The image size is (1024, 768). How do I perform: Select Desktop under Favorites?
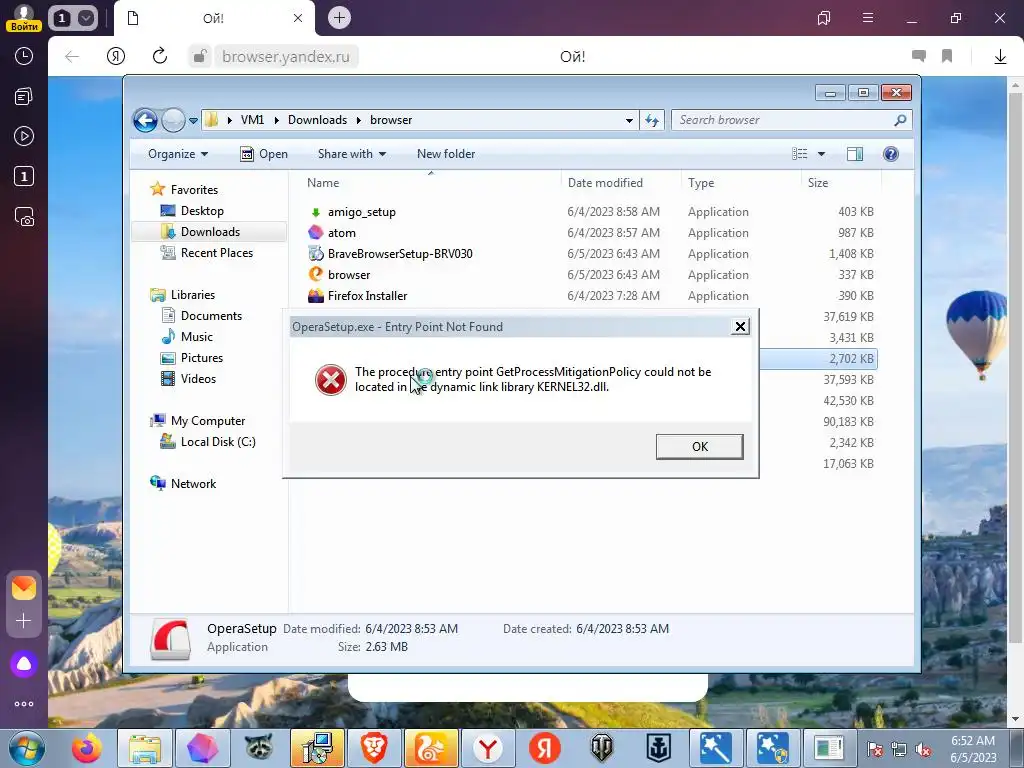point(202,211)
